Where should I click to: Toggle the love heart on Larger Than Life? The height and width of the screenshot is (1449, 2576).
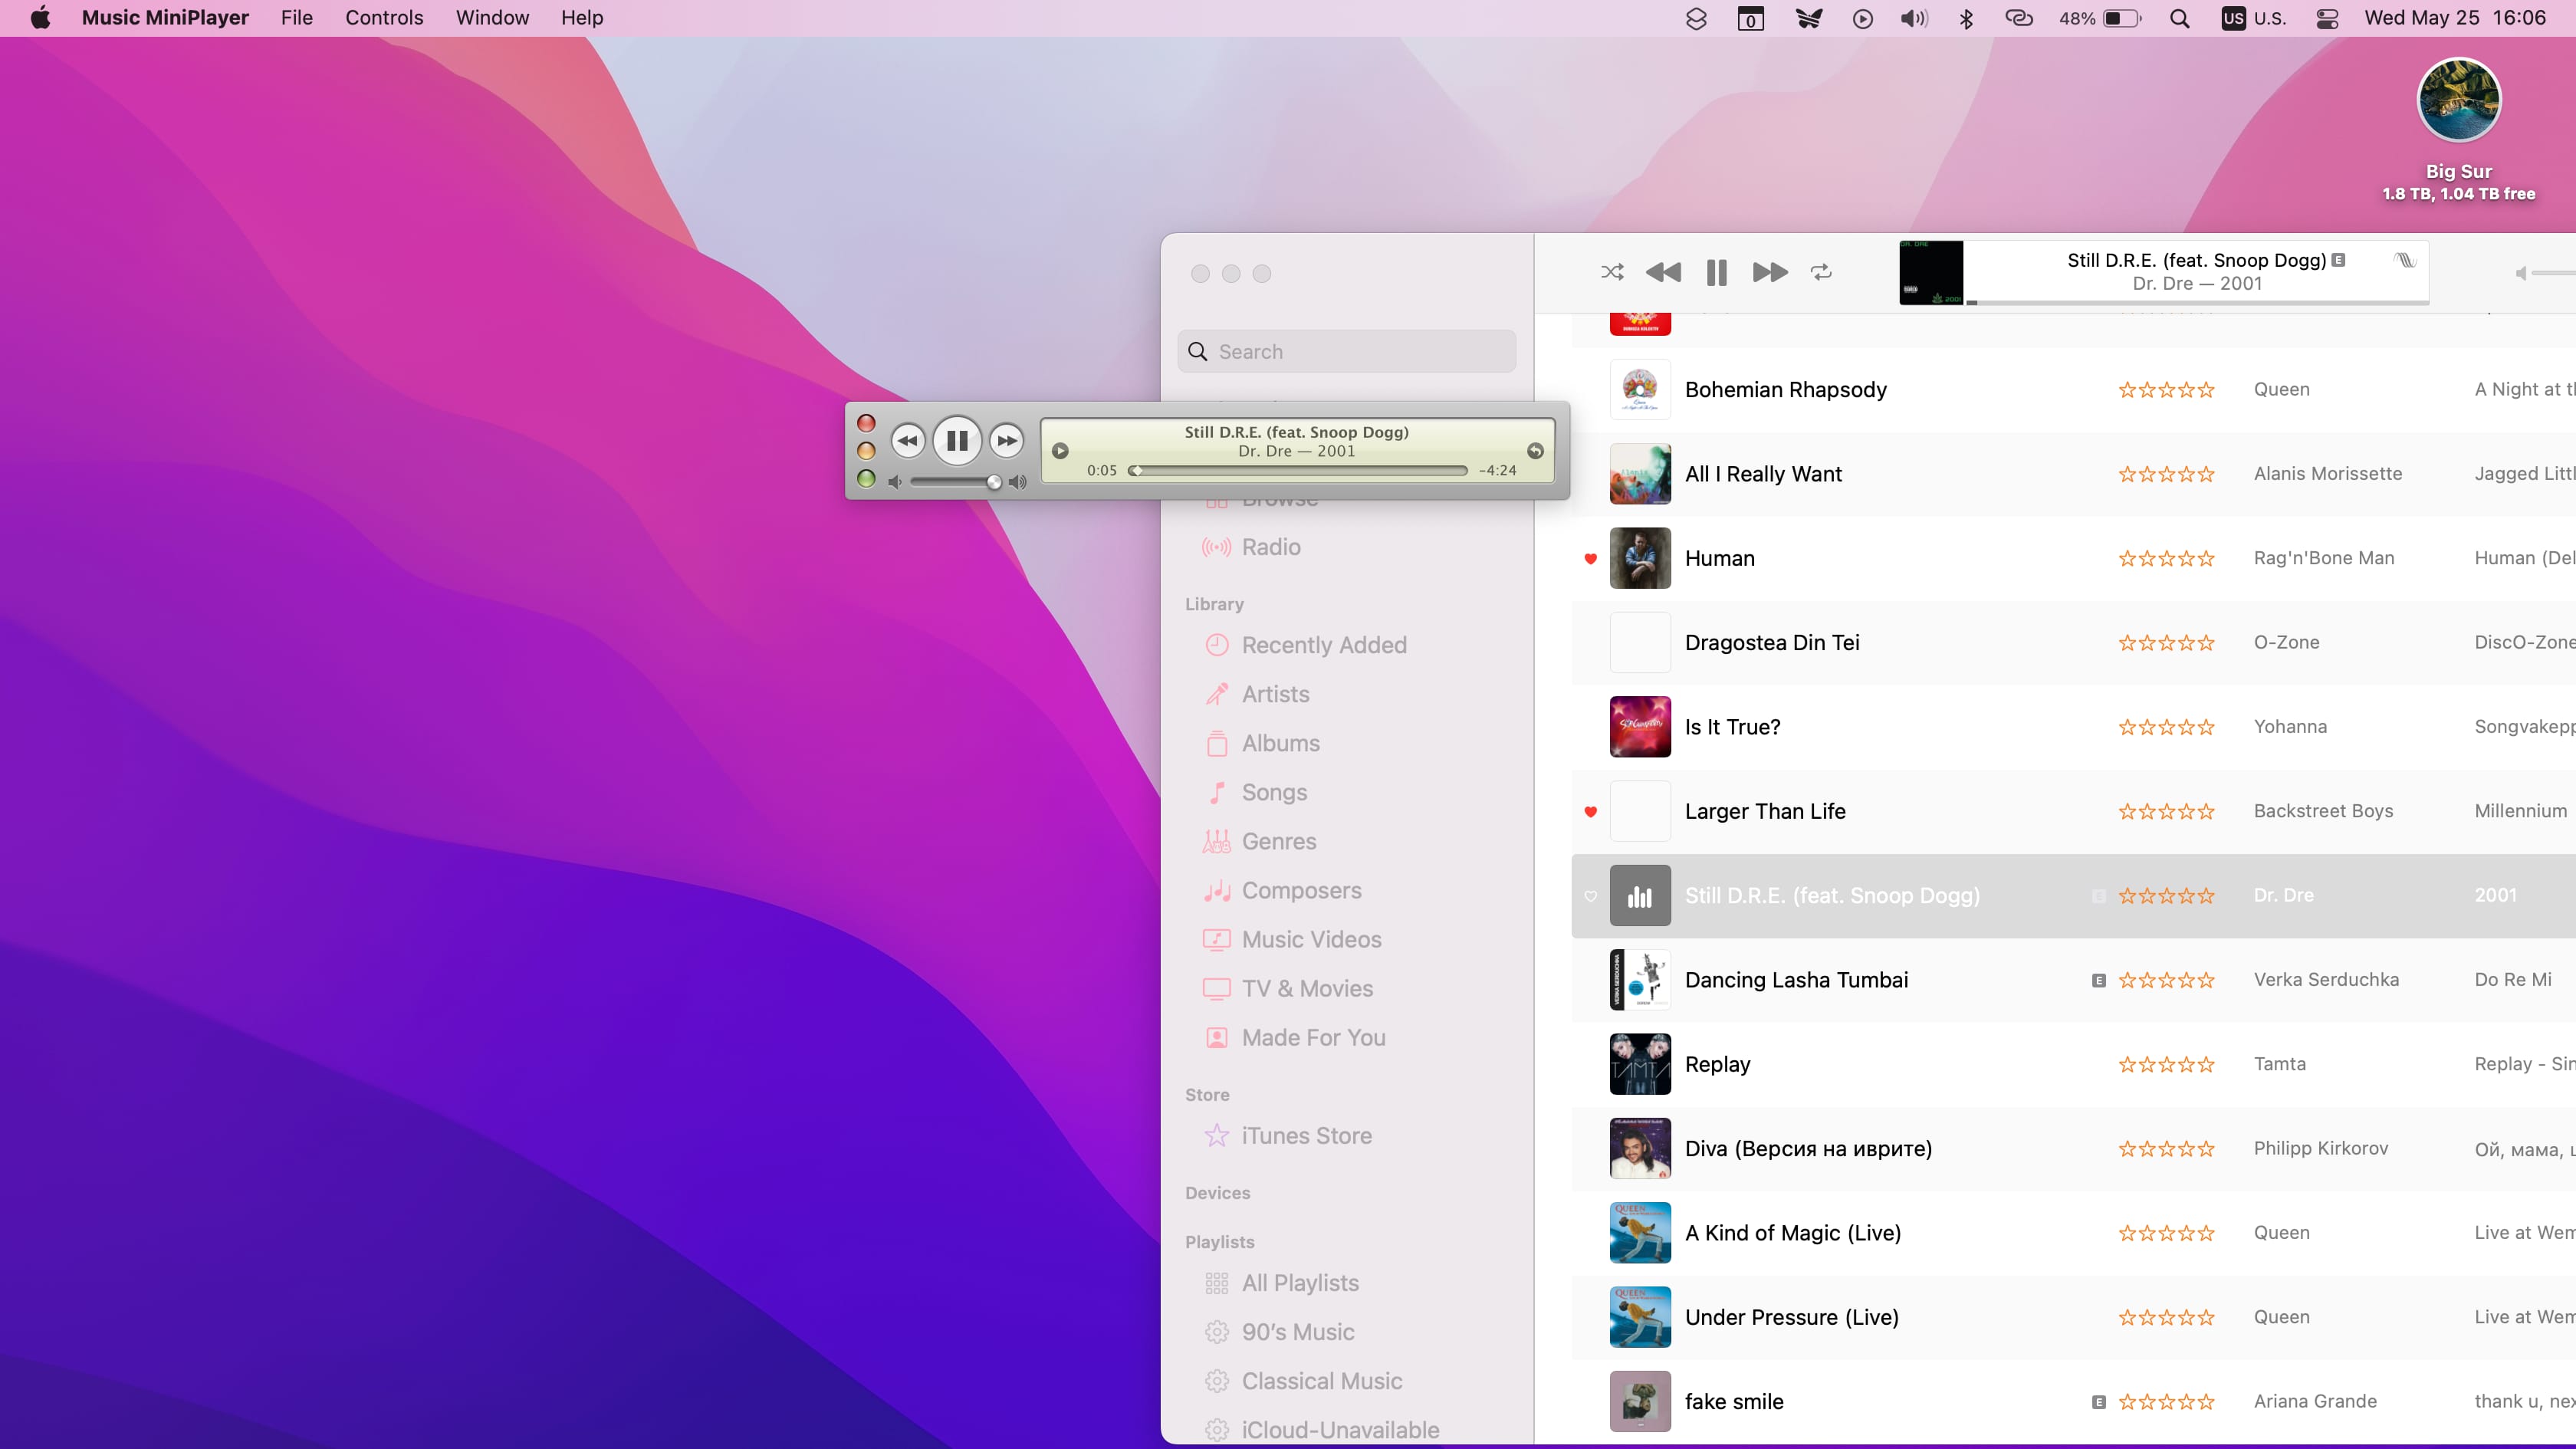pyautogui.click(x=1590, y=811)
